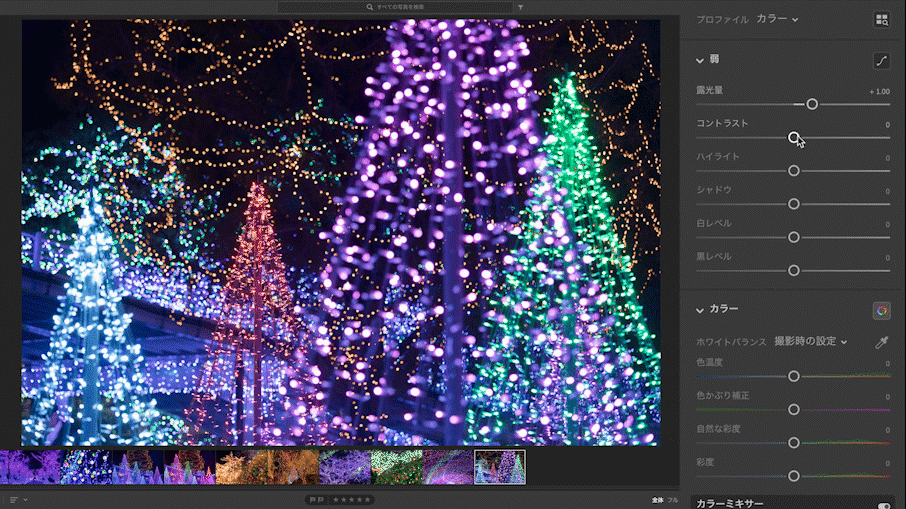Click the main Christmas lights photo
The height and width of the screenshot is (509, 906).
pyautogui.click(x=341, y=232)
